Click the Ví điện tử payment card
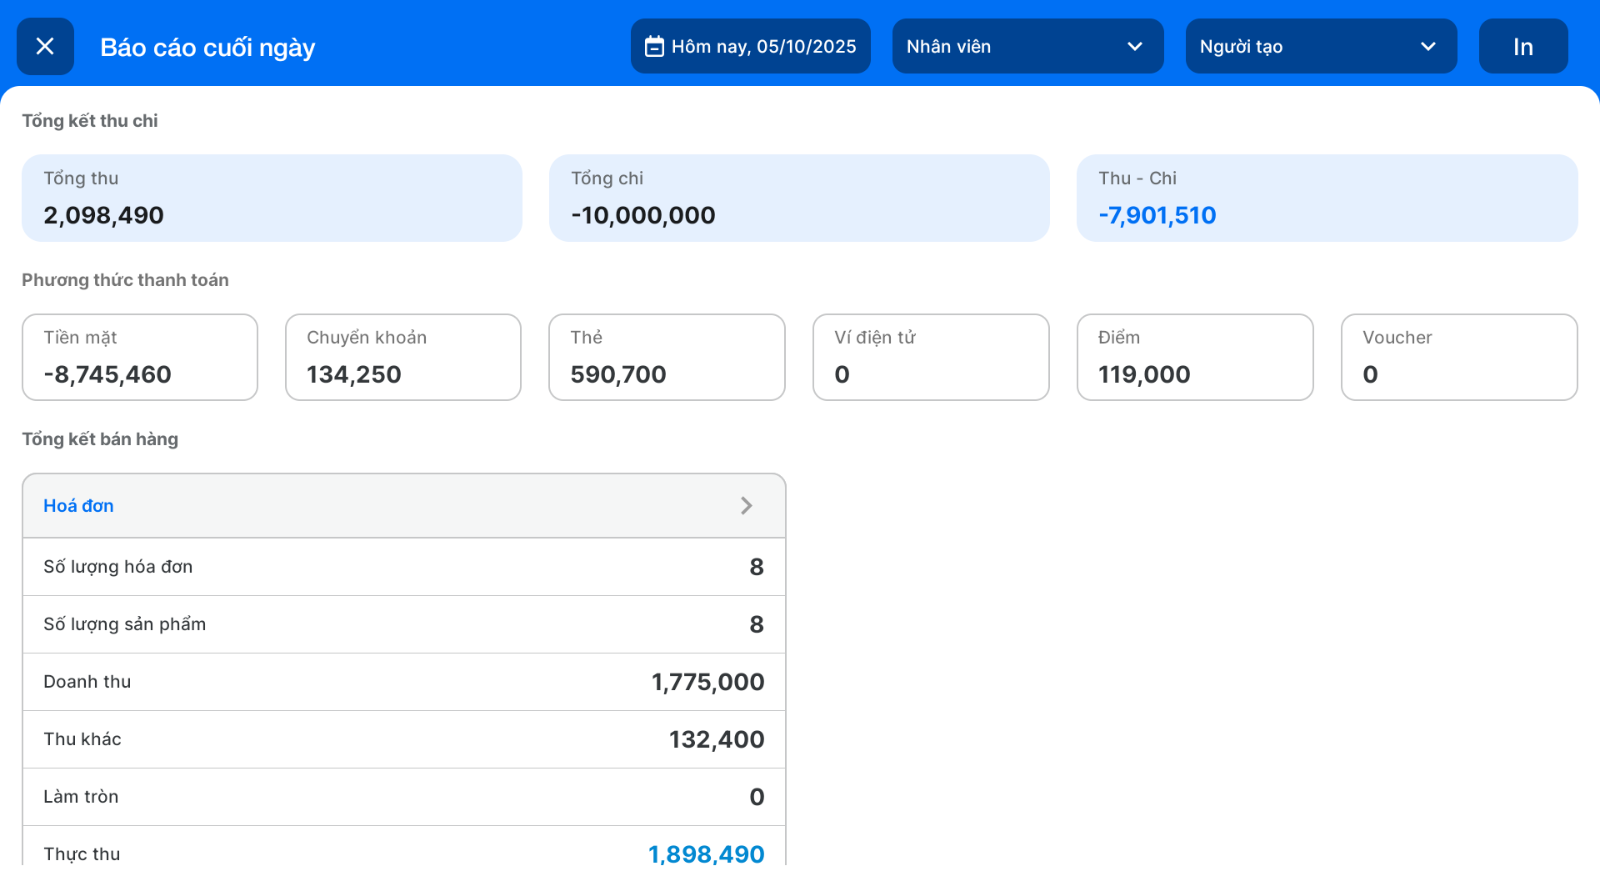Image resolution: width=1600 pixels, height=876 pixels. point(930,357)
